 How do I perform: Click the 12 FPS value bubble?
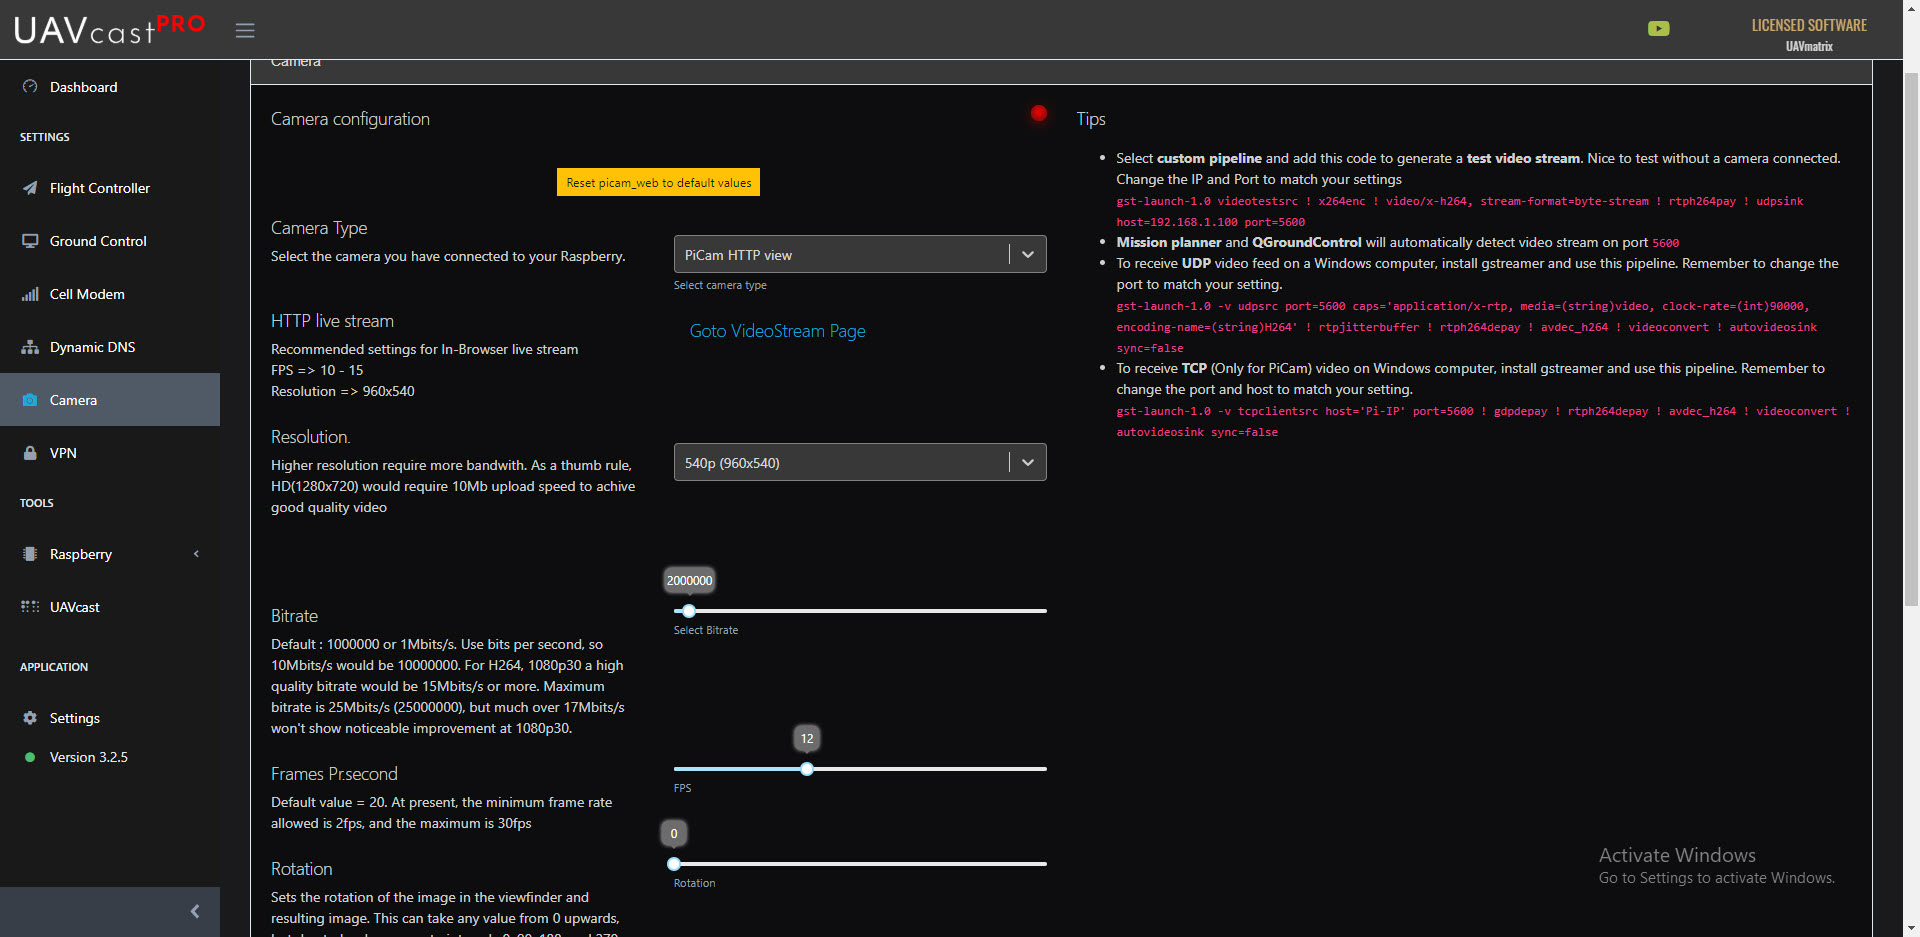807,738
